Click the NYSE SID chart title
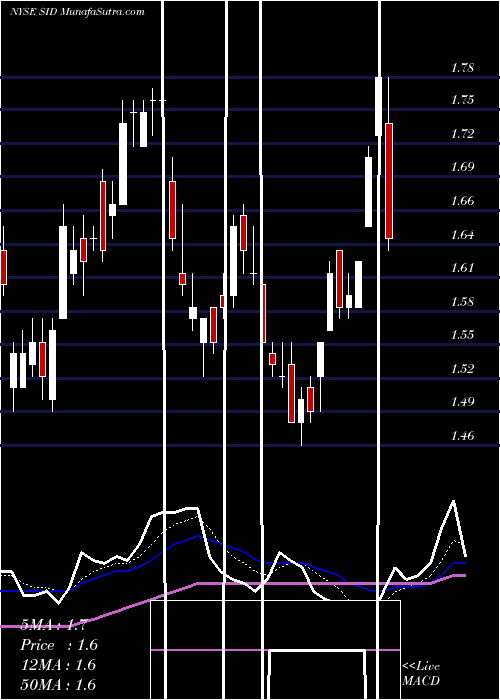This screenshot has width=500, height=700. pos(77,12)
